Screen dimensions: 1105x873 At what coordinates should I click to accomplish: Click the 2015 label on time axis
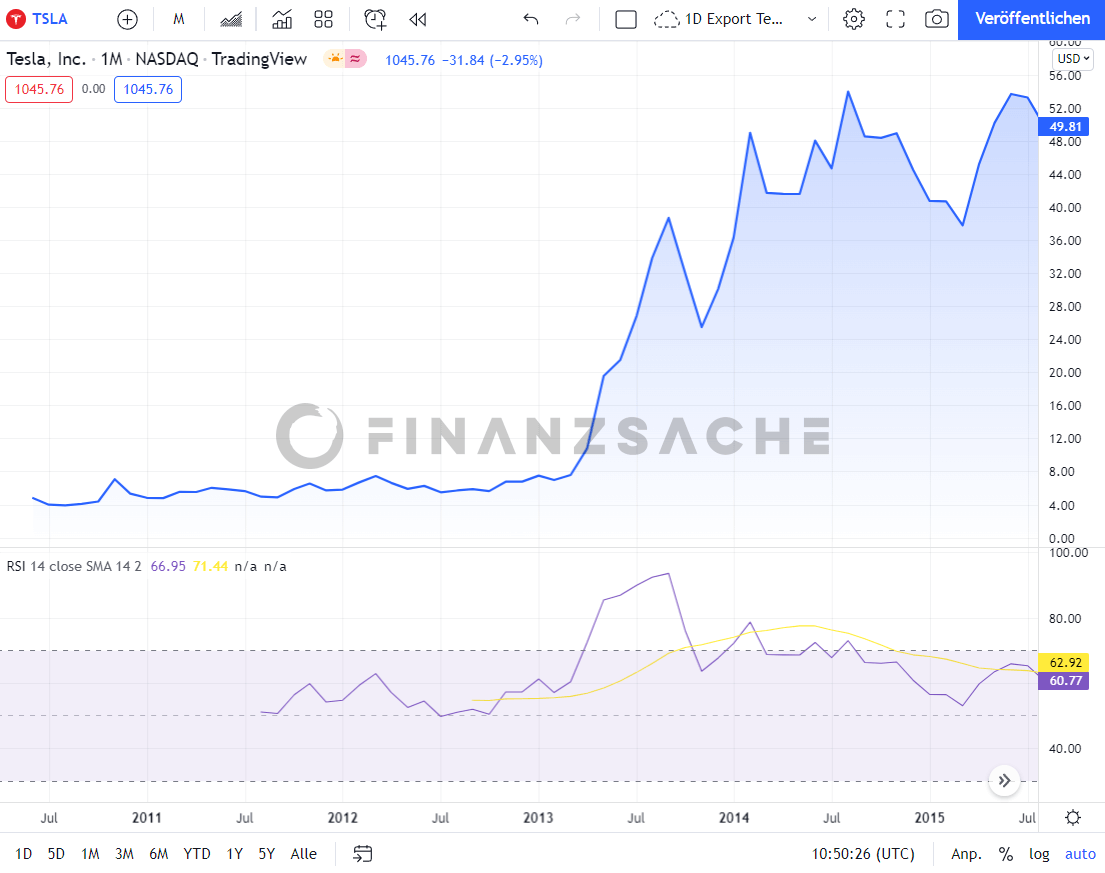pyautogui.click(x=930, y=818)
